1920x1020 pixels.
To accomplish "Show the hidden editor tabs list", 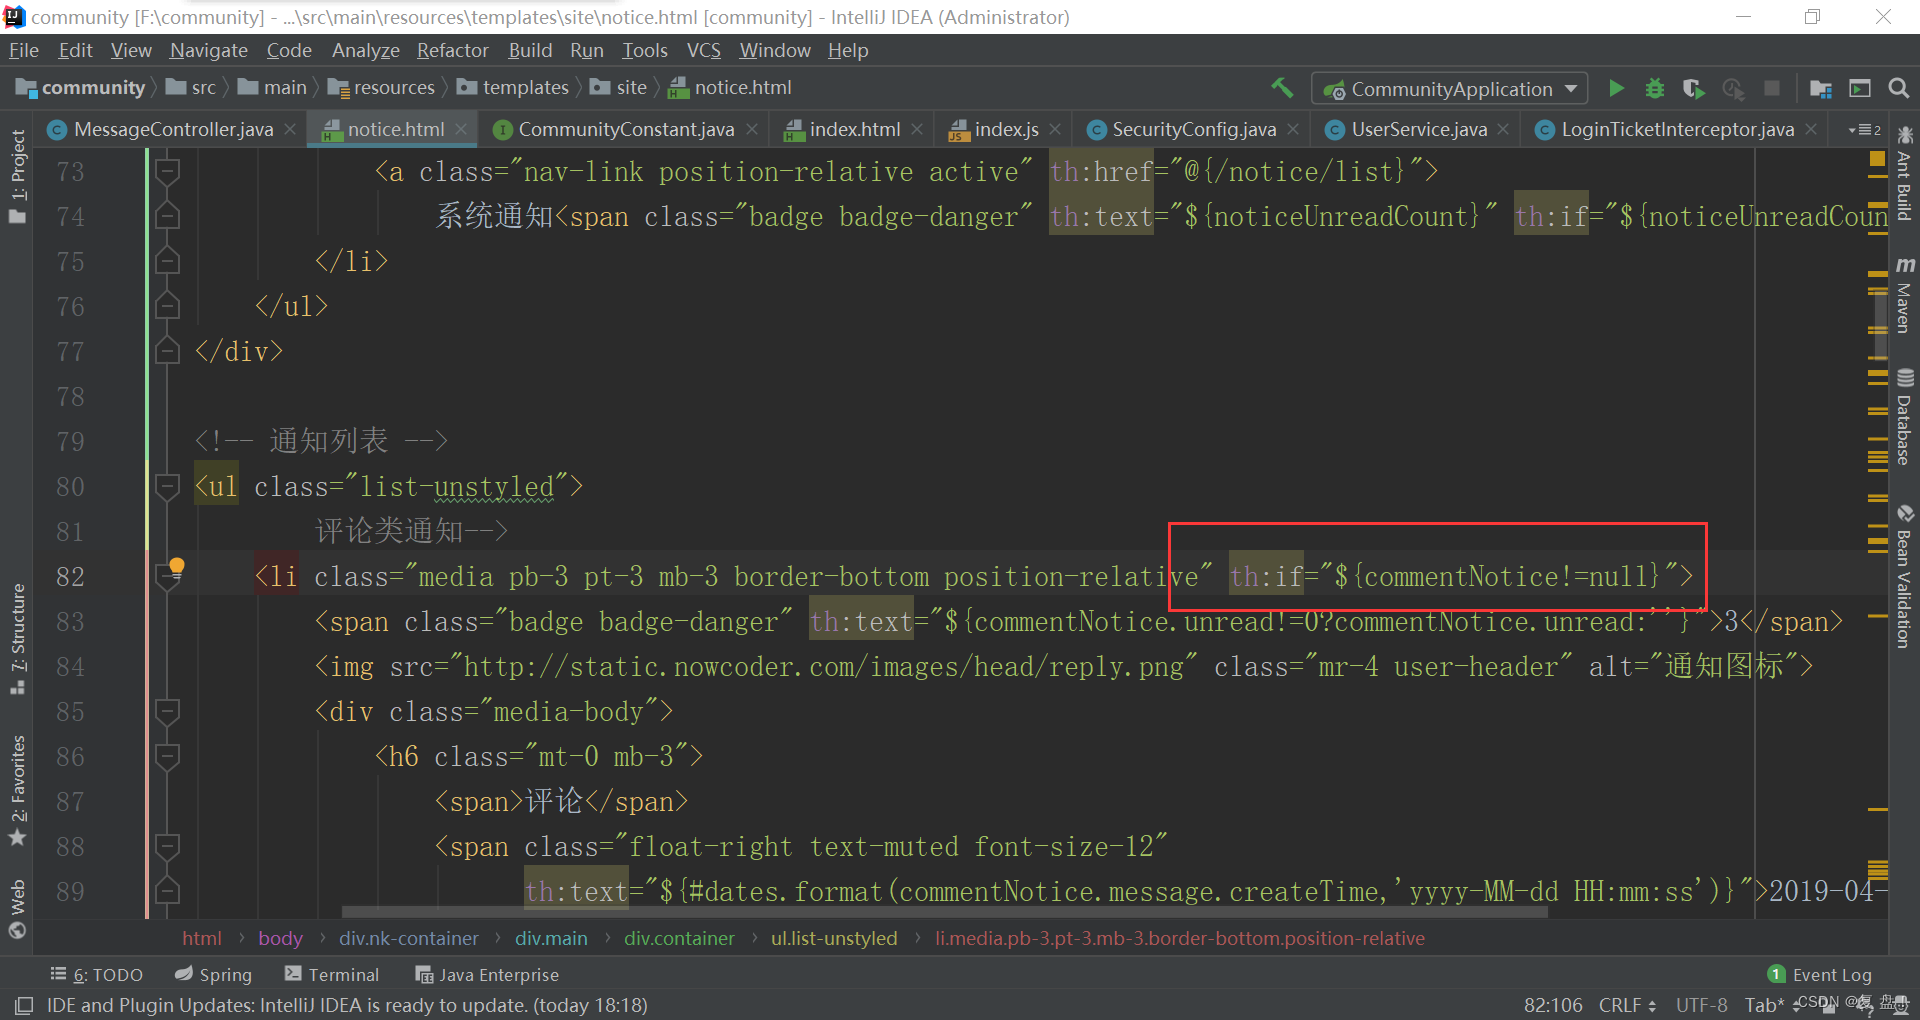I will (1864, 130).
